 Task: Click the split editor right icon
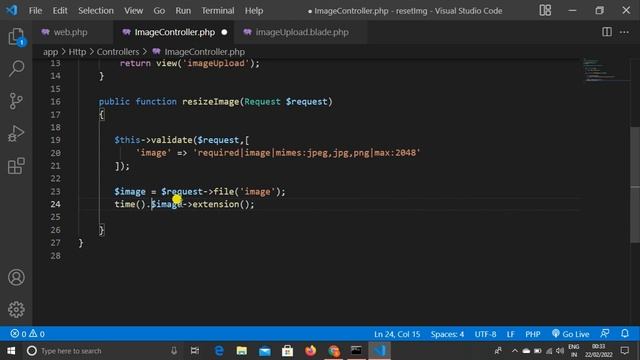(x=607, y=32)
